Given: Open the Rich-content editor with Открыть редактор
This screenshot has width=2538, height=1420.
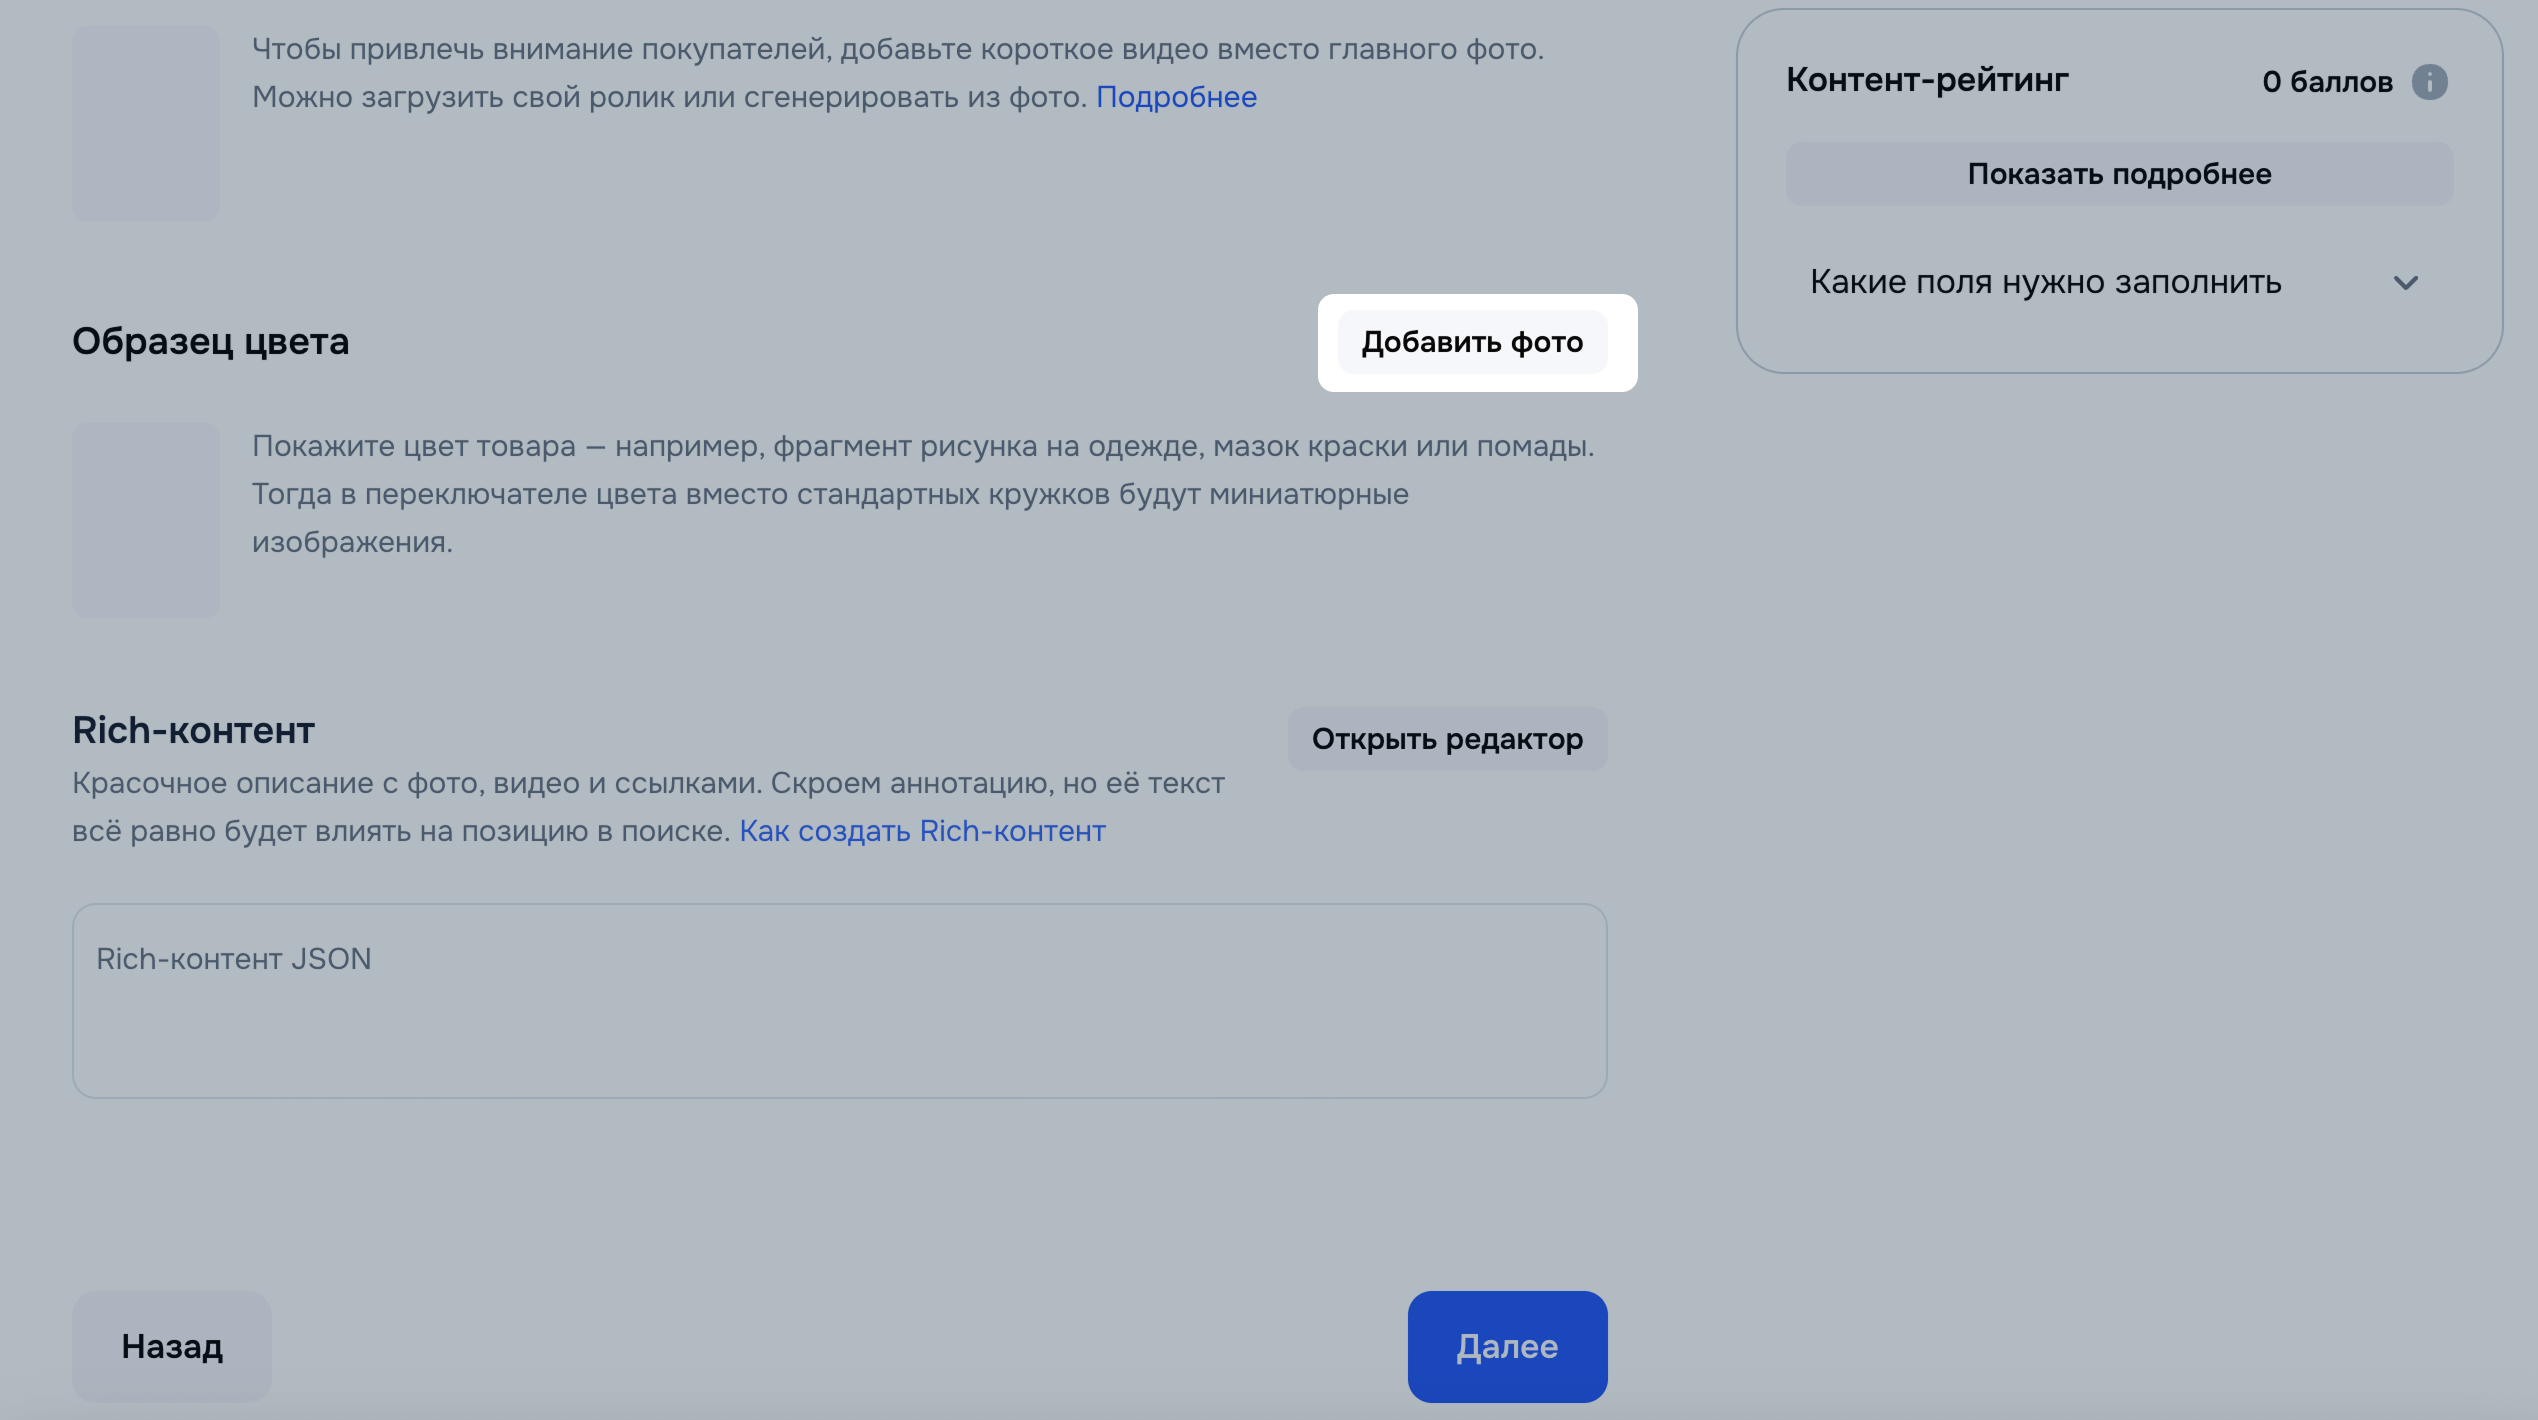Looking at the screenshot, I should (x=1447, y=739).
